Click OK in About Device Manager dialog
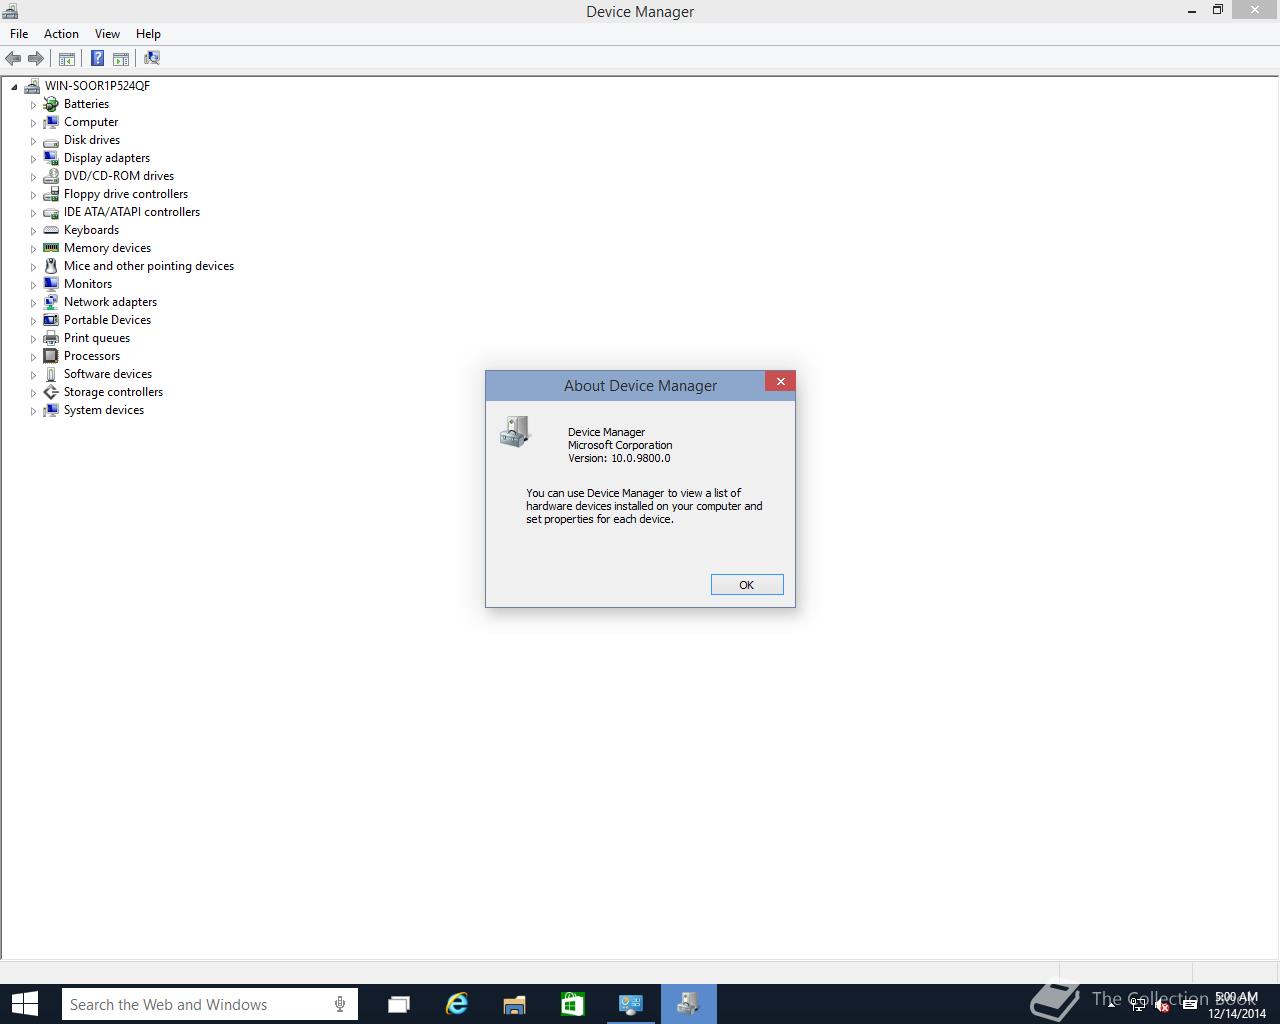The height and width of the screenshot is (1024, 1280). pos(747,585)
